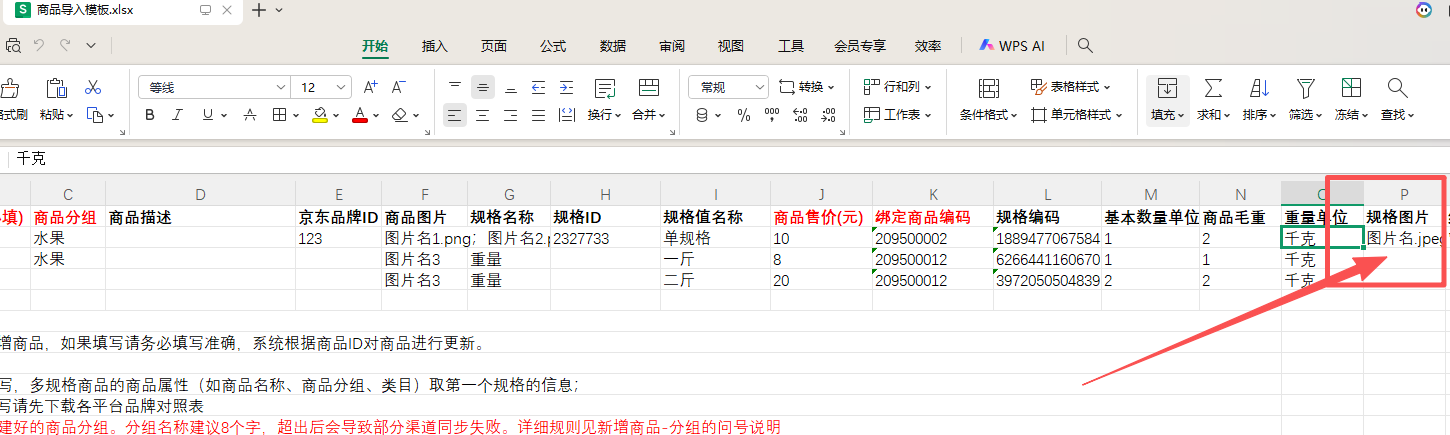Click the cell borders icon

click(x=279, y=115)
